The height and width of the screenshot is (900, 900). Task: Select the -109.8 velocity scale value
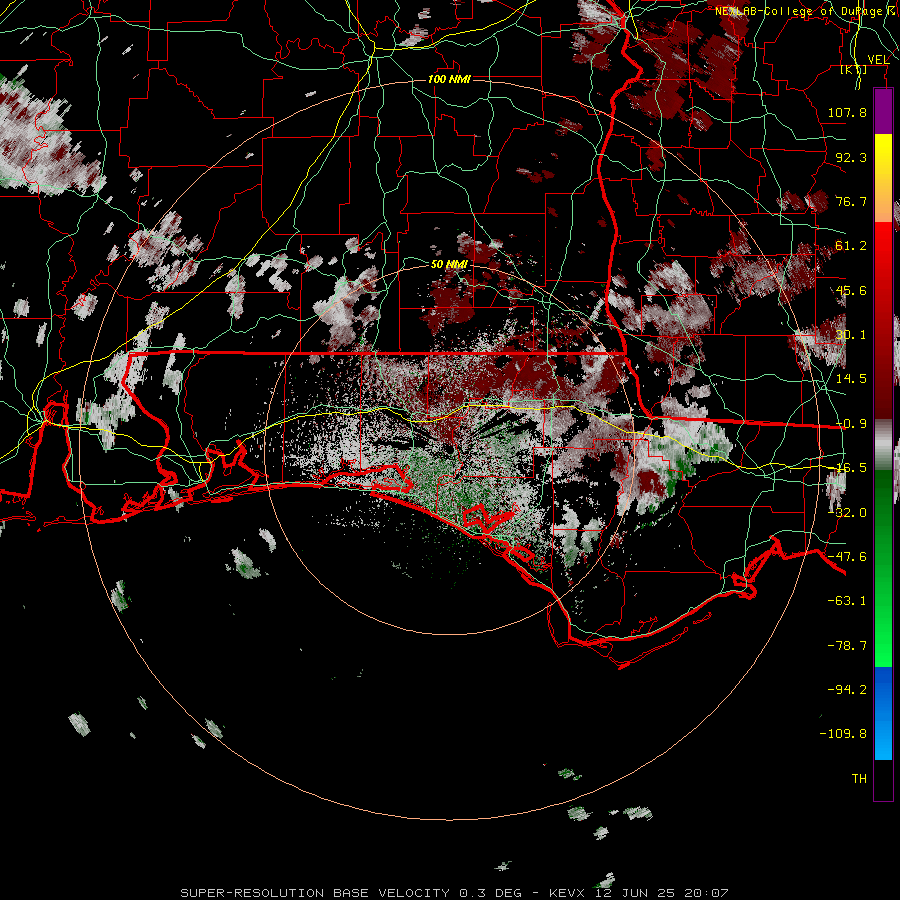point(844,734)
